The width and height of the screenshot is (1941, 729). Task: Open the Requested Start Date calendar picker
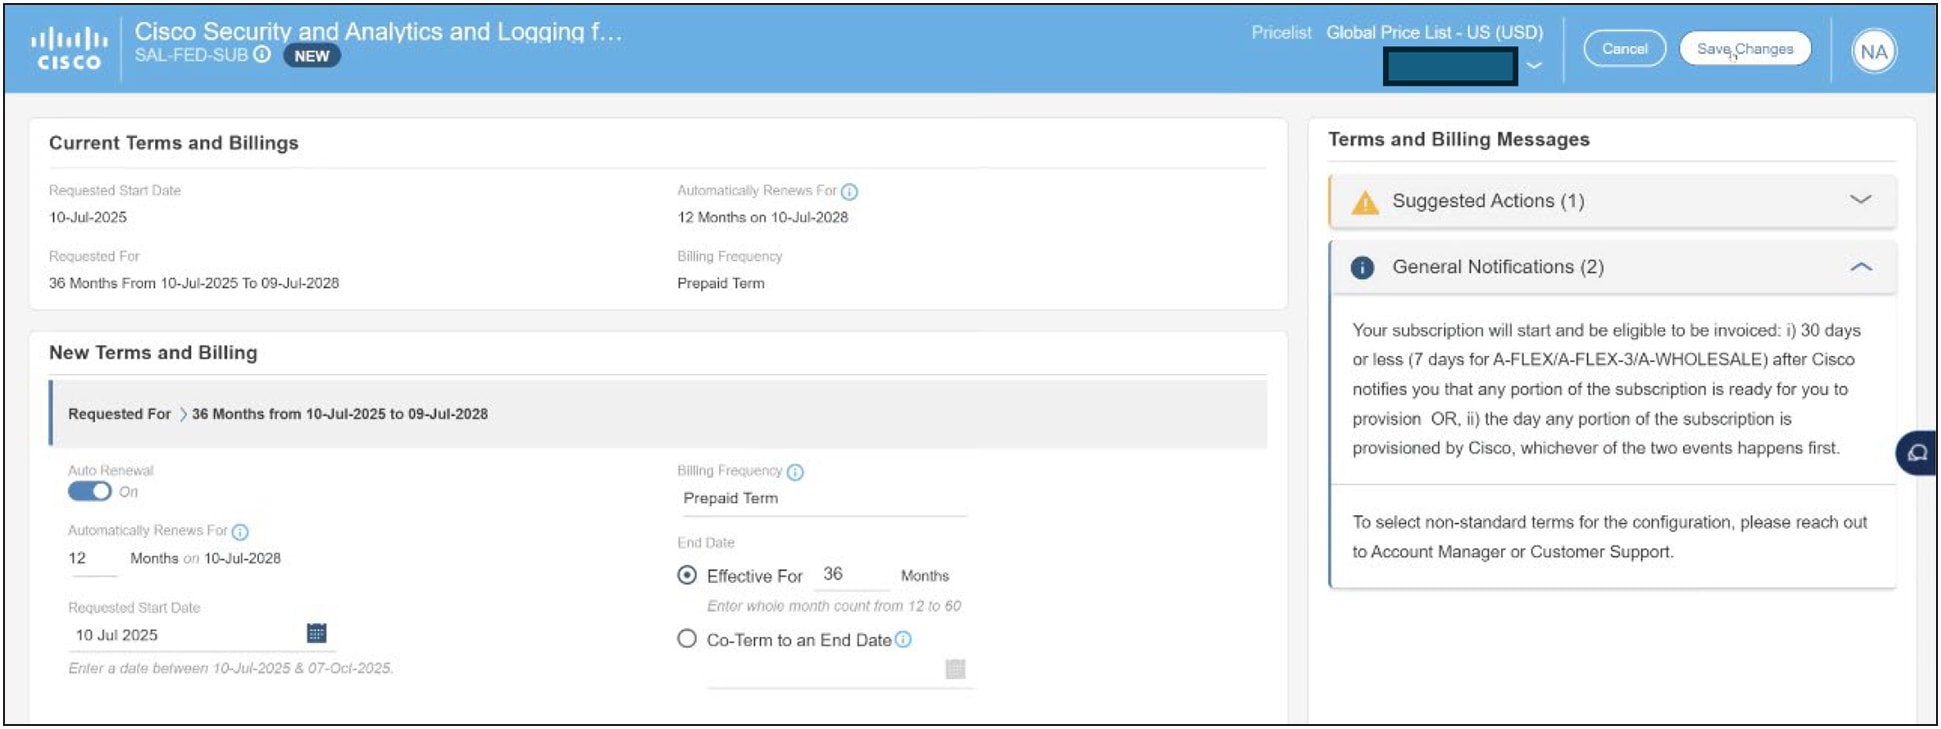[316, 633]
